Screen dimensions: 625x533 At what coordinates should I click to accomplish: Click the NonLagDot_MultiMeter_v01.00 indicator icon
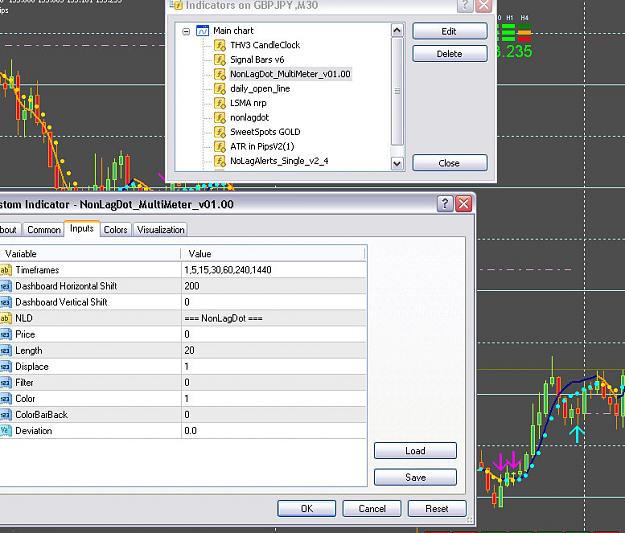pos(220,74)
